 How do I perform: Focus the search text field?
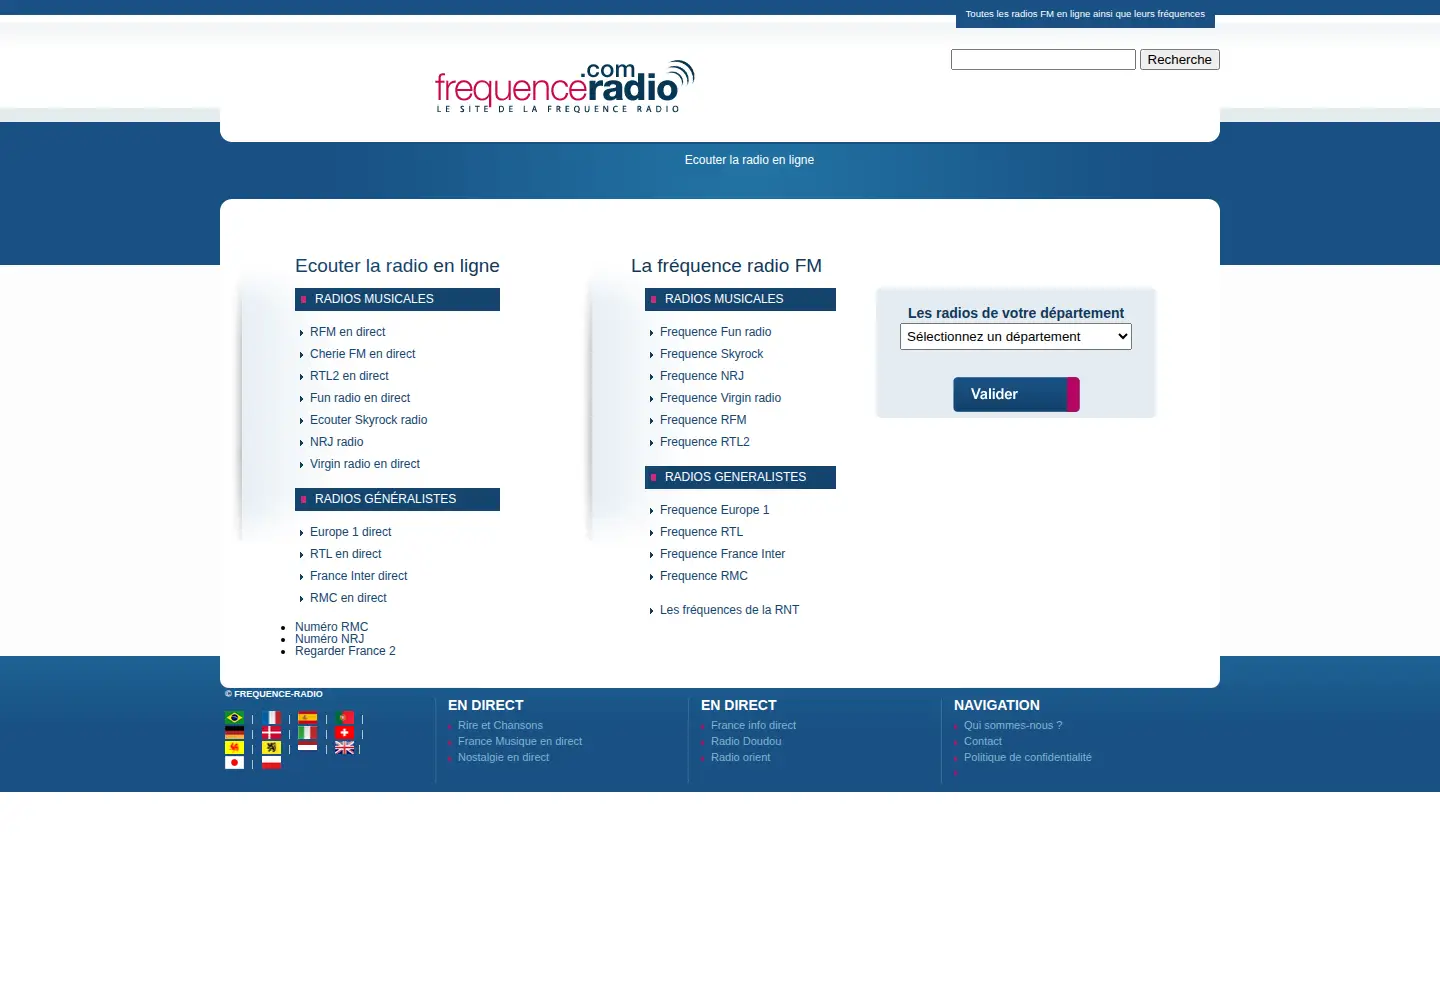click(x=1043, y=60)
